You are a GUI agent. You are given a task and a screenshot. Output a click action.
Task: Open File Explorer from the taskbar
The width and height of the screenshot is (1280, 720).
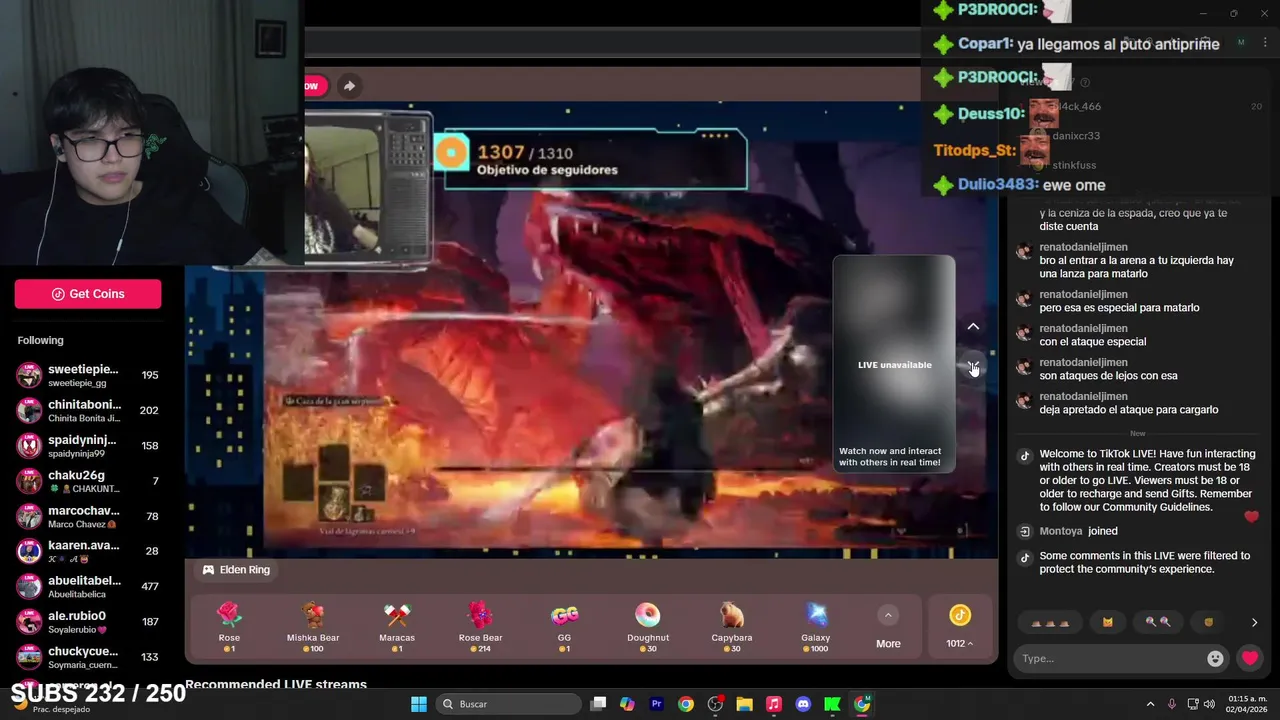tap(744, 704)
